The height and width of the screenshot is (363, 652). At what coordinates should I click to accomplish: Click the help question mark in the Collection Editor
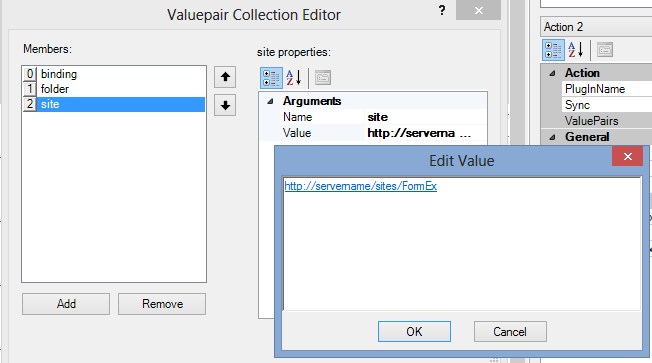[442, 10]
